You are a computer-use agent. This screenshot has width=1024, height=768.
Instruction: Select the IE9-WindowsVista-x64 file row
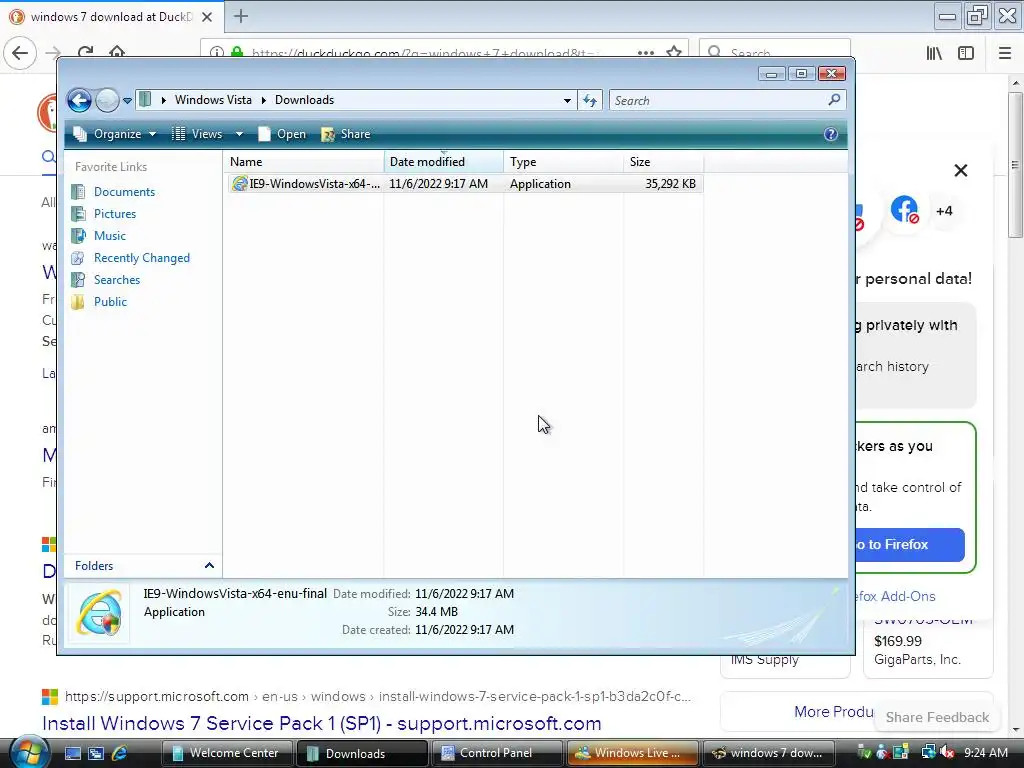tap(465, 184)
